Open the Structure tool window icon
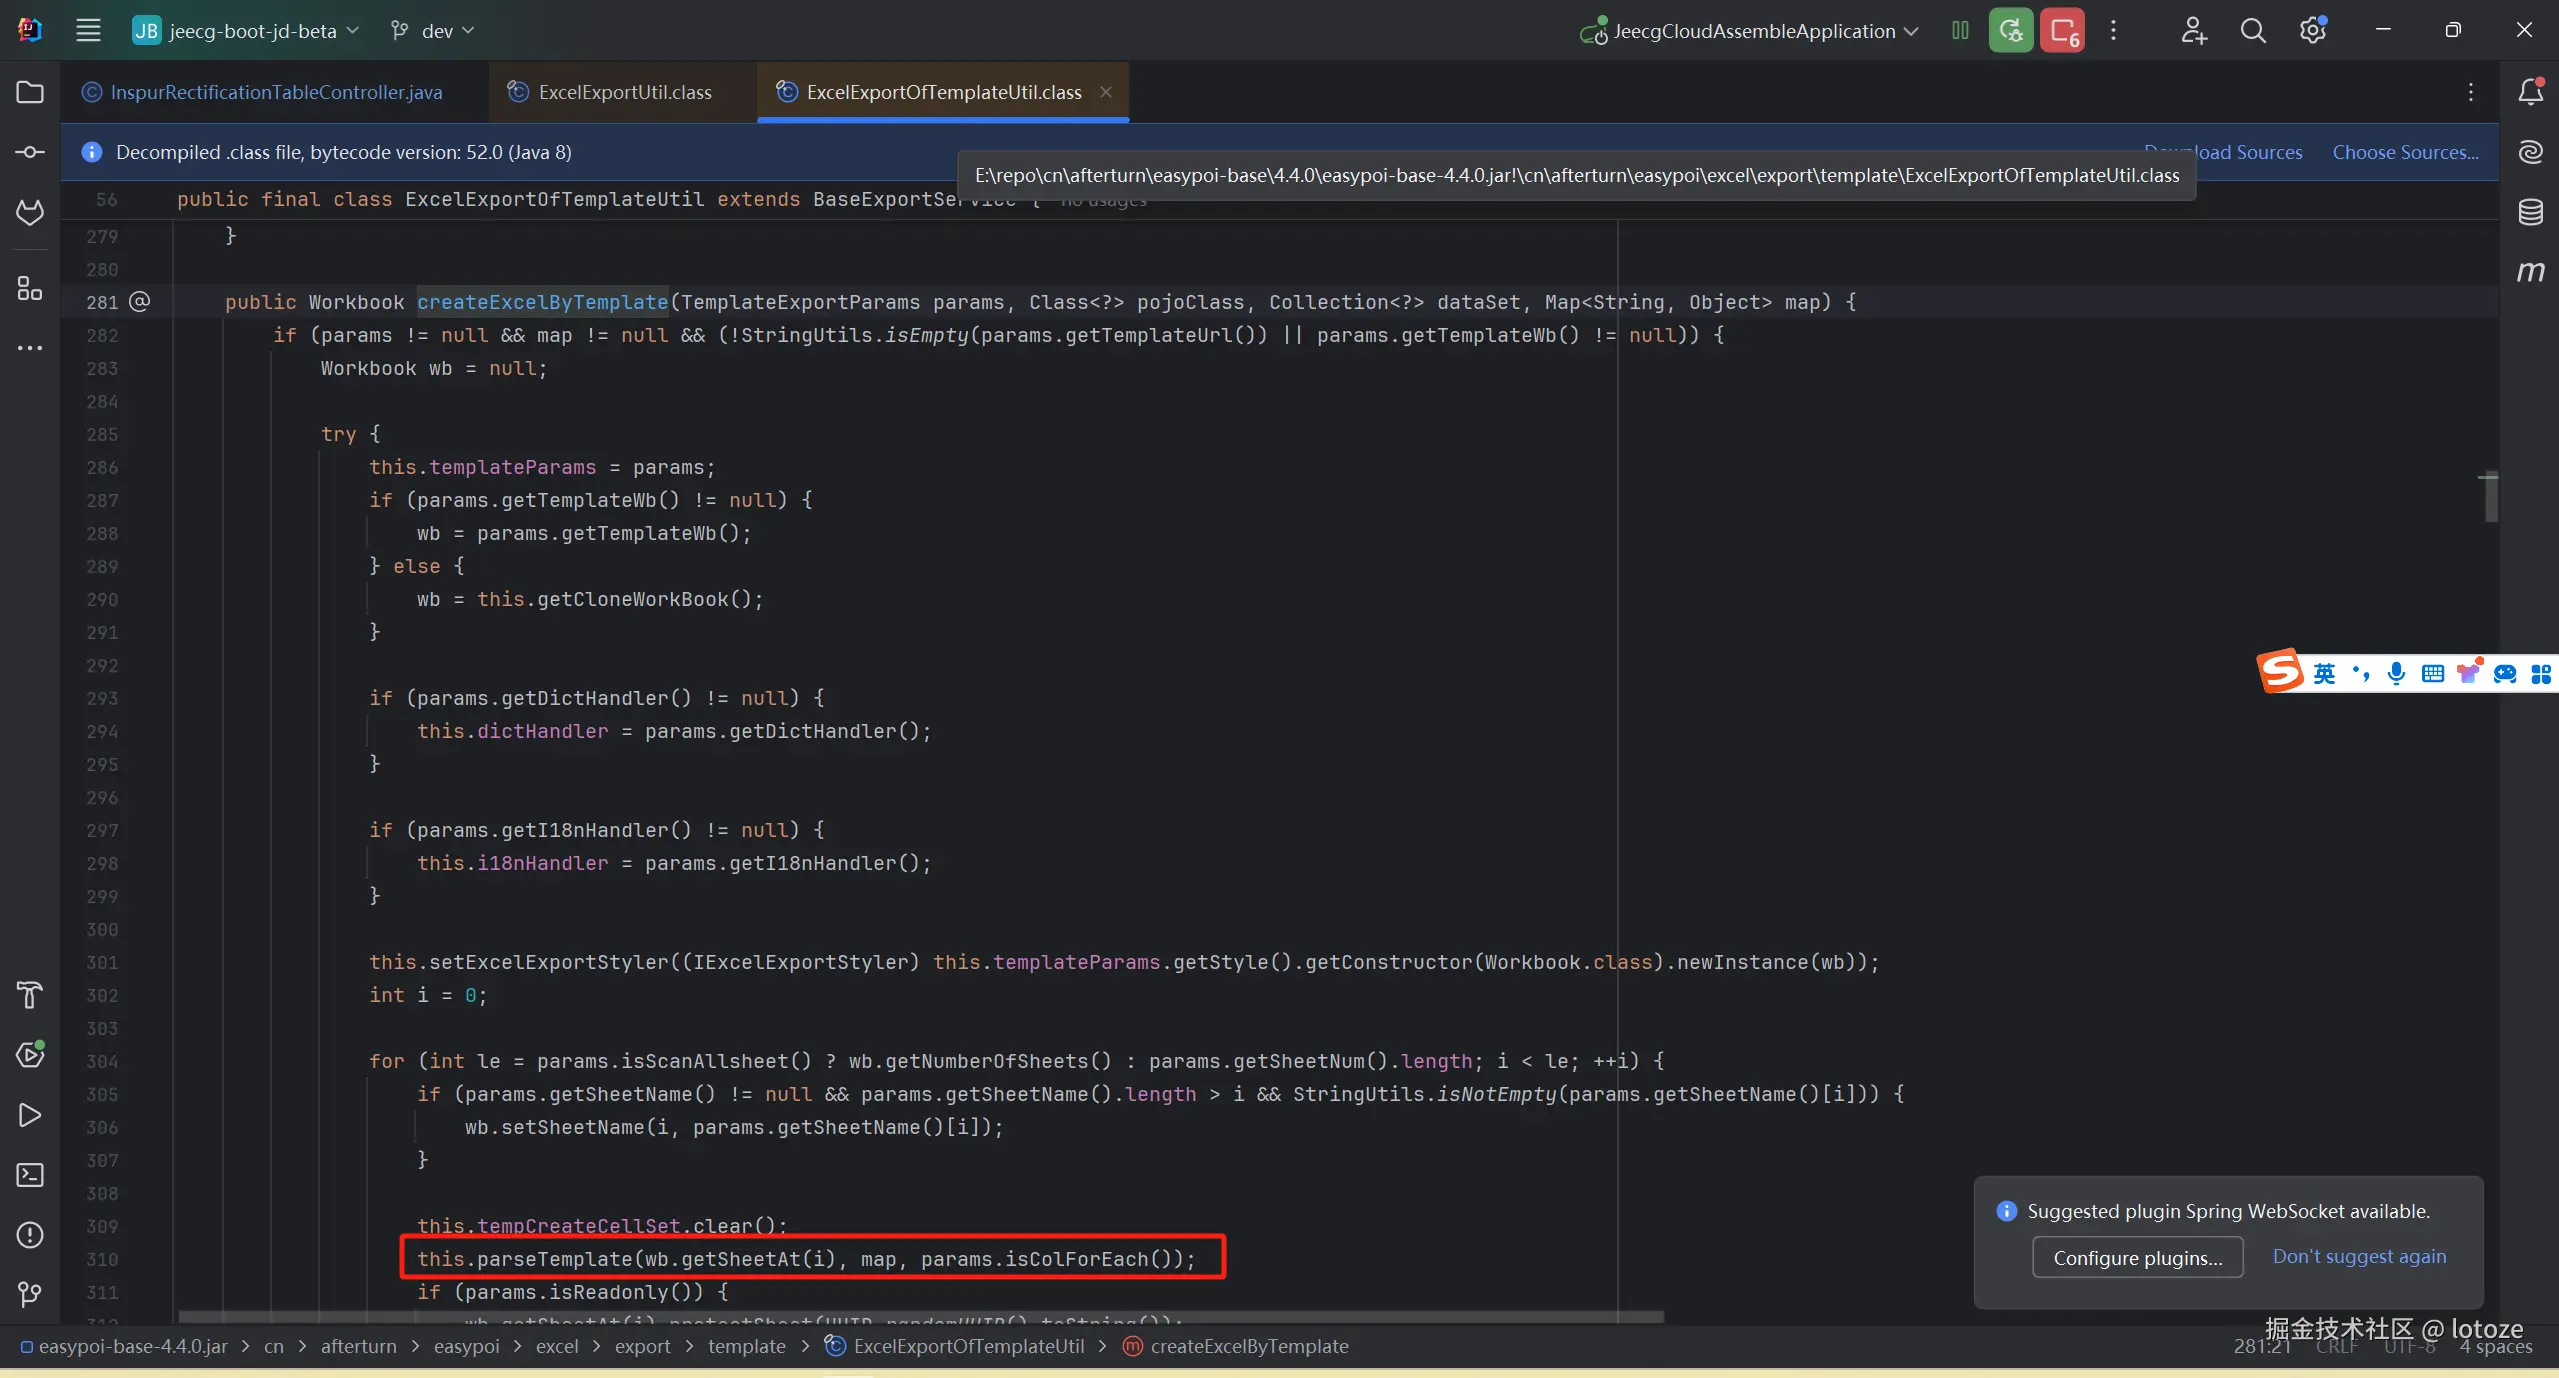Screen dimensions: 2559x1378 30,289
